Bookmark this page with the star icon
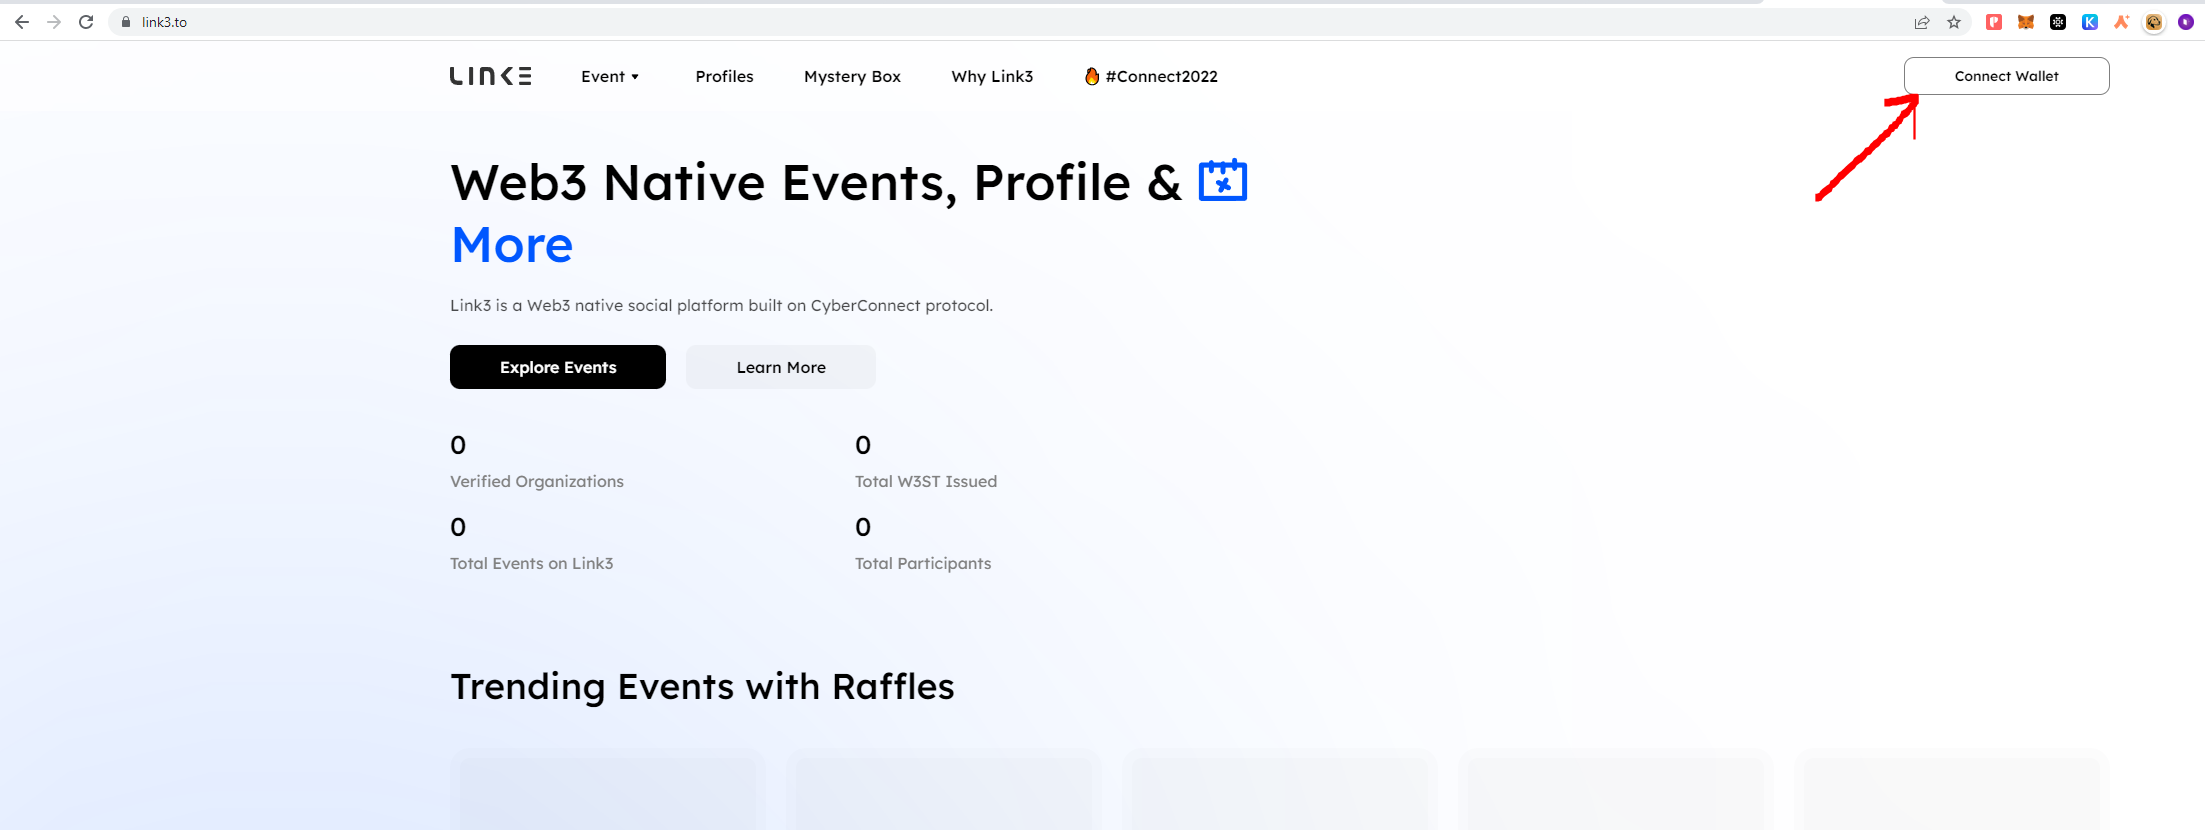 [1954, 22]
